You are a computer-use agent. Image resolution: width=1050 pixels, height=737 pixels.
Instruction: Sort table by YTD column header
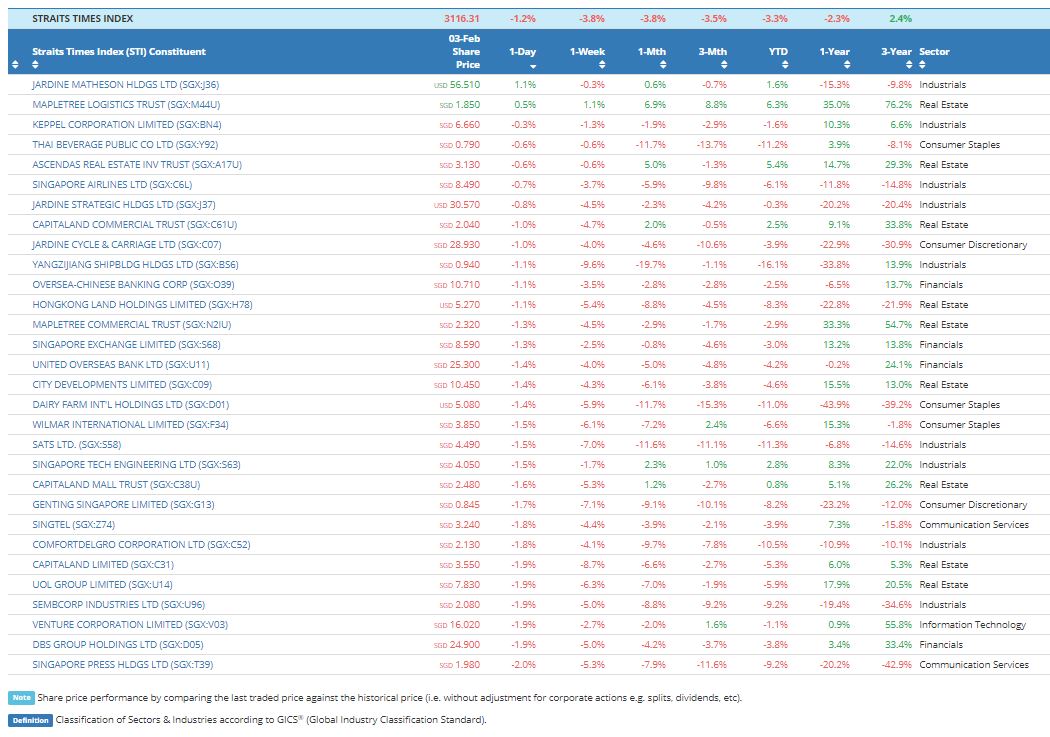click(777, 52)
